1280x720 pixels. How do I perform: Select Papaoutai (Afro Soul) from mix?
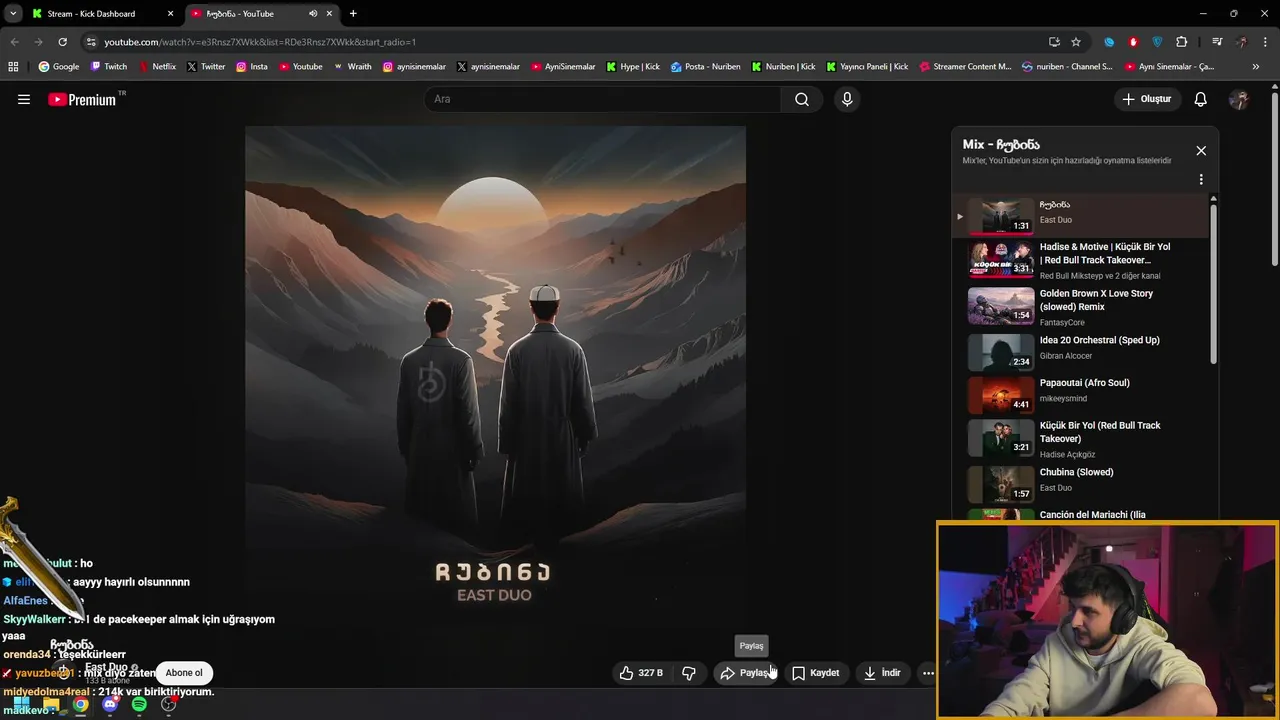1080,394
